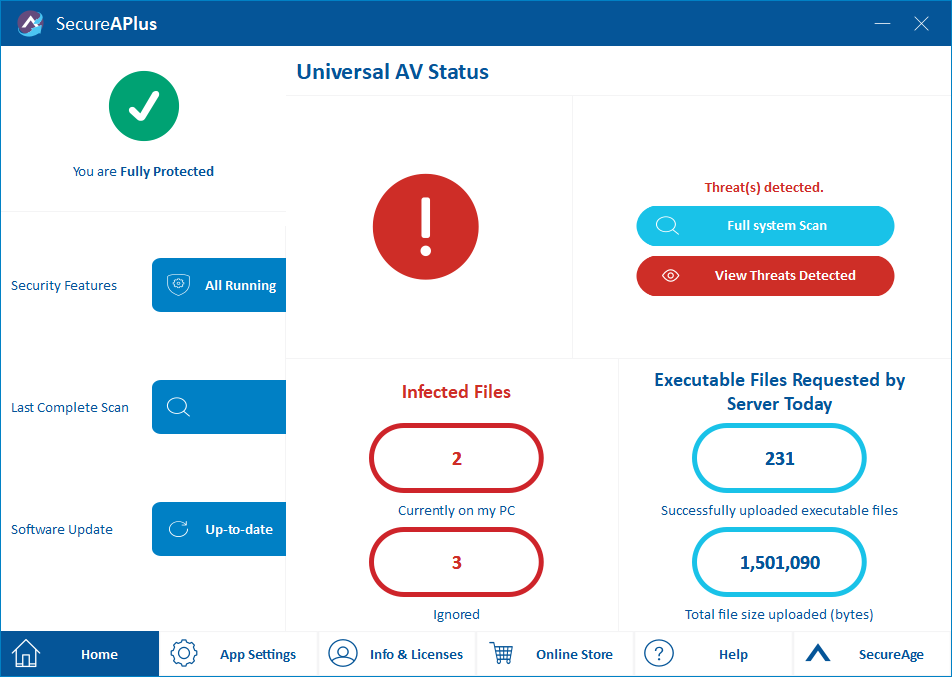The image size is (952, 677).
Task: Start a Full system Scan
Action: tap(765, 226)
